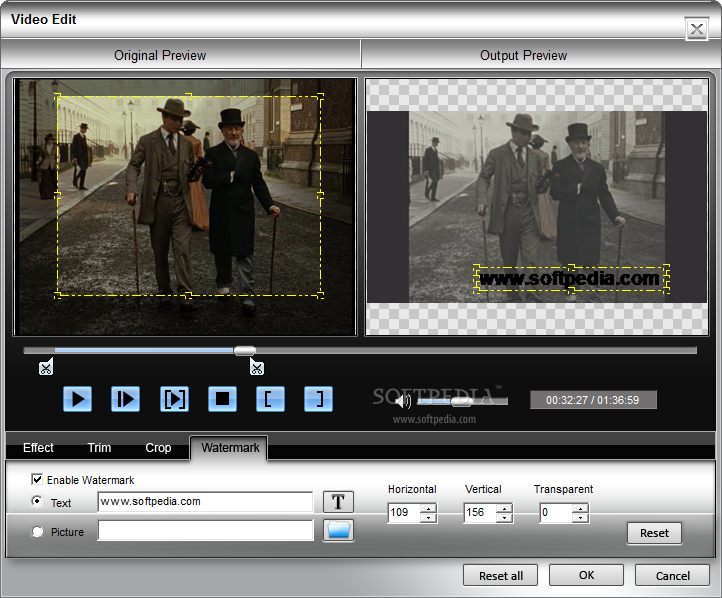This screenshot has height=598, width=722.
Task: Click the crop rectangle left-middle handle
Action: point(58,195)
